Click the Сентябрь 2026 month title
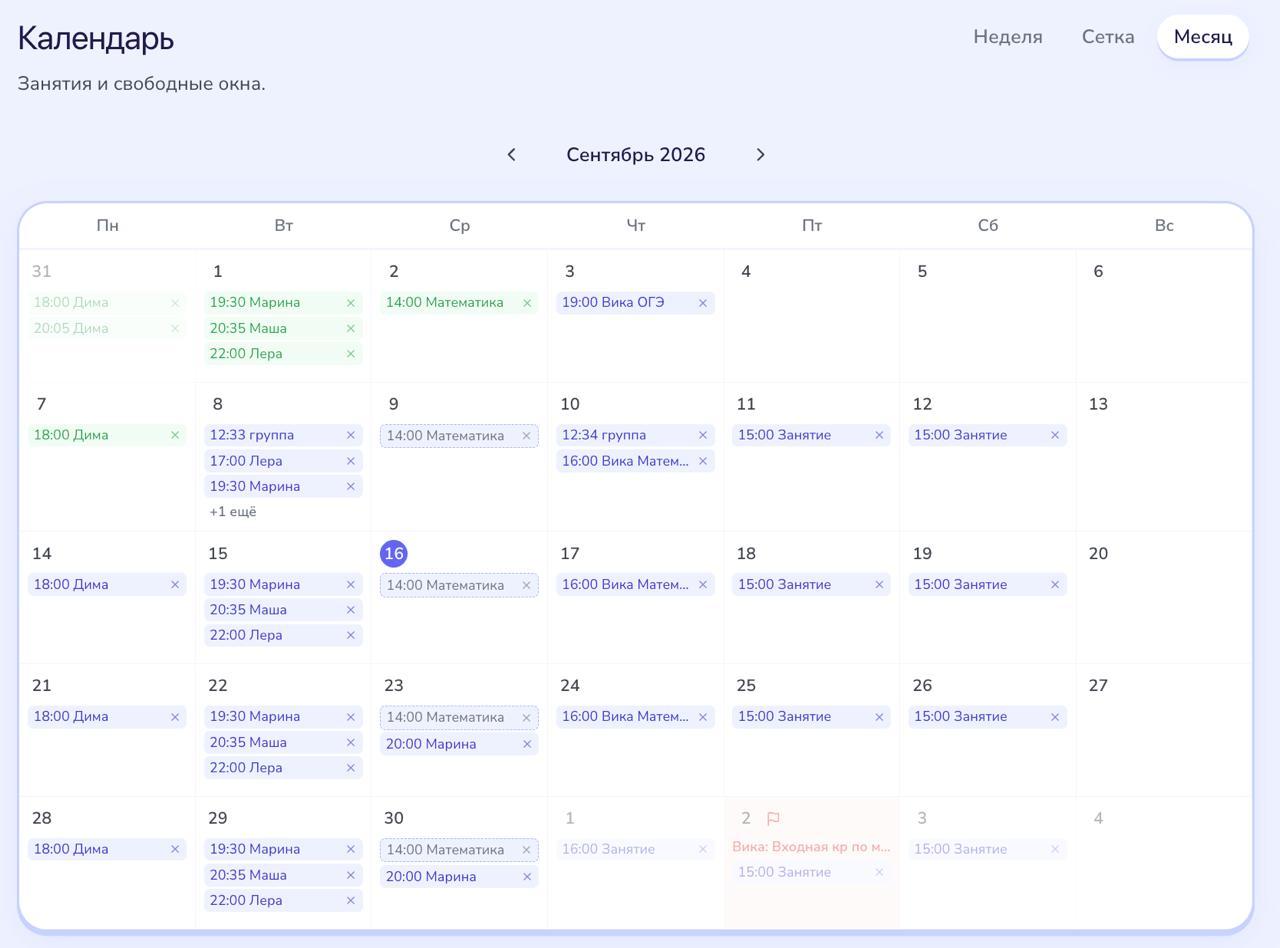Viewport: 1280px width, 948px height. [636, 155]
